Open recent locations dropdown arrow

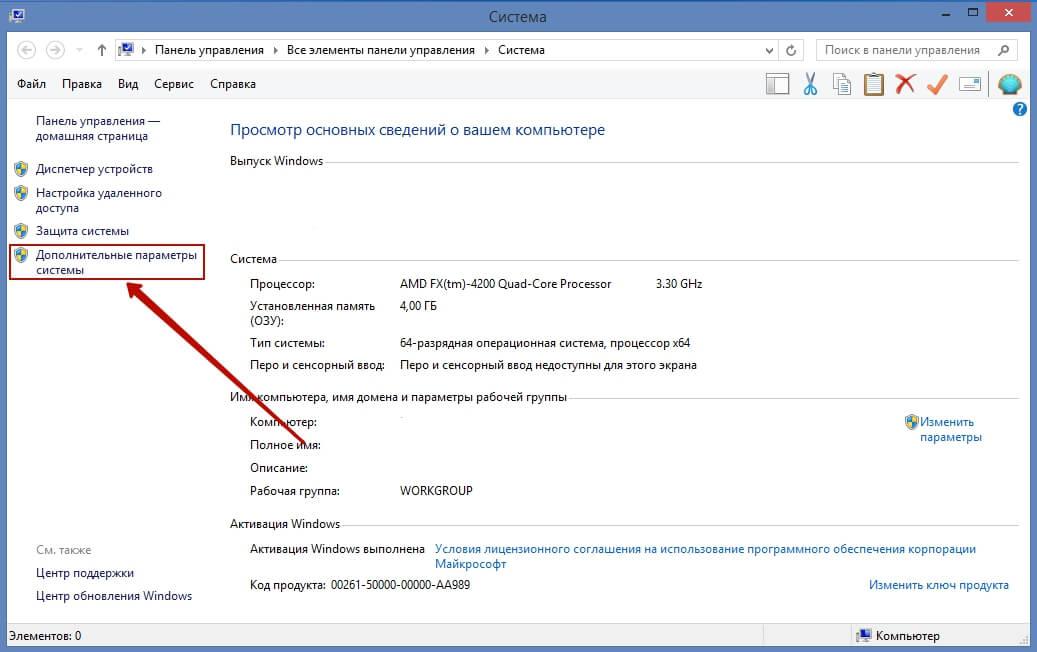(79, 50)
